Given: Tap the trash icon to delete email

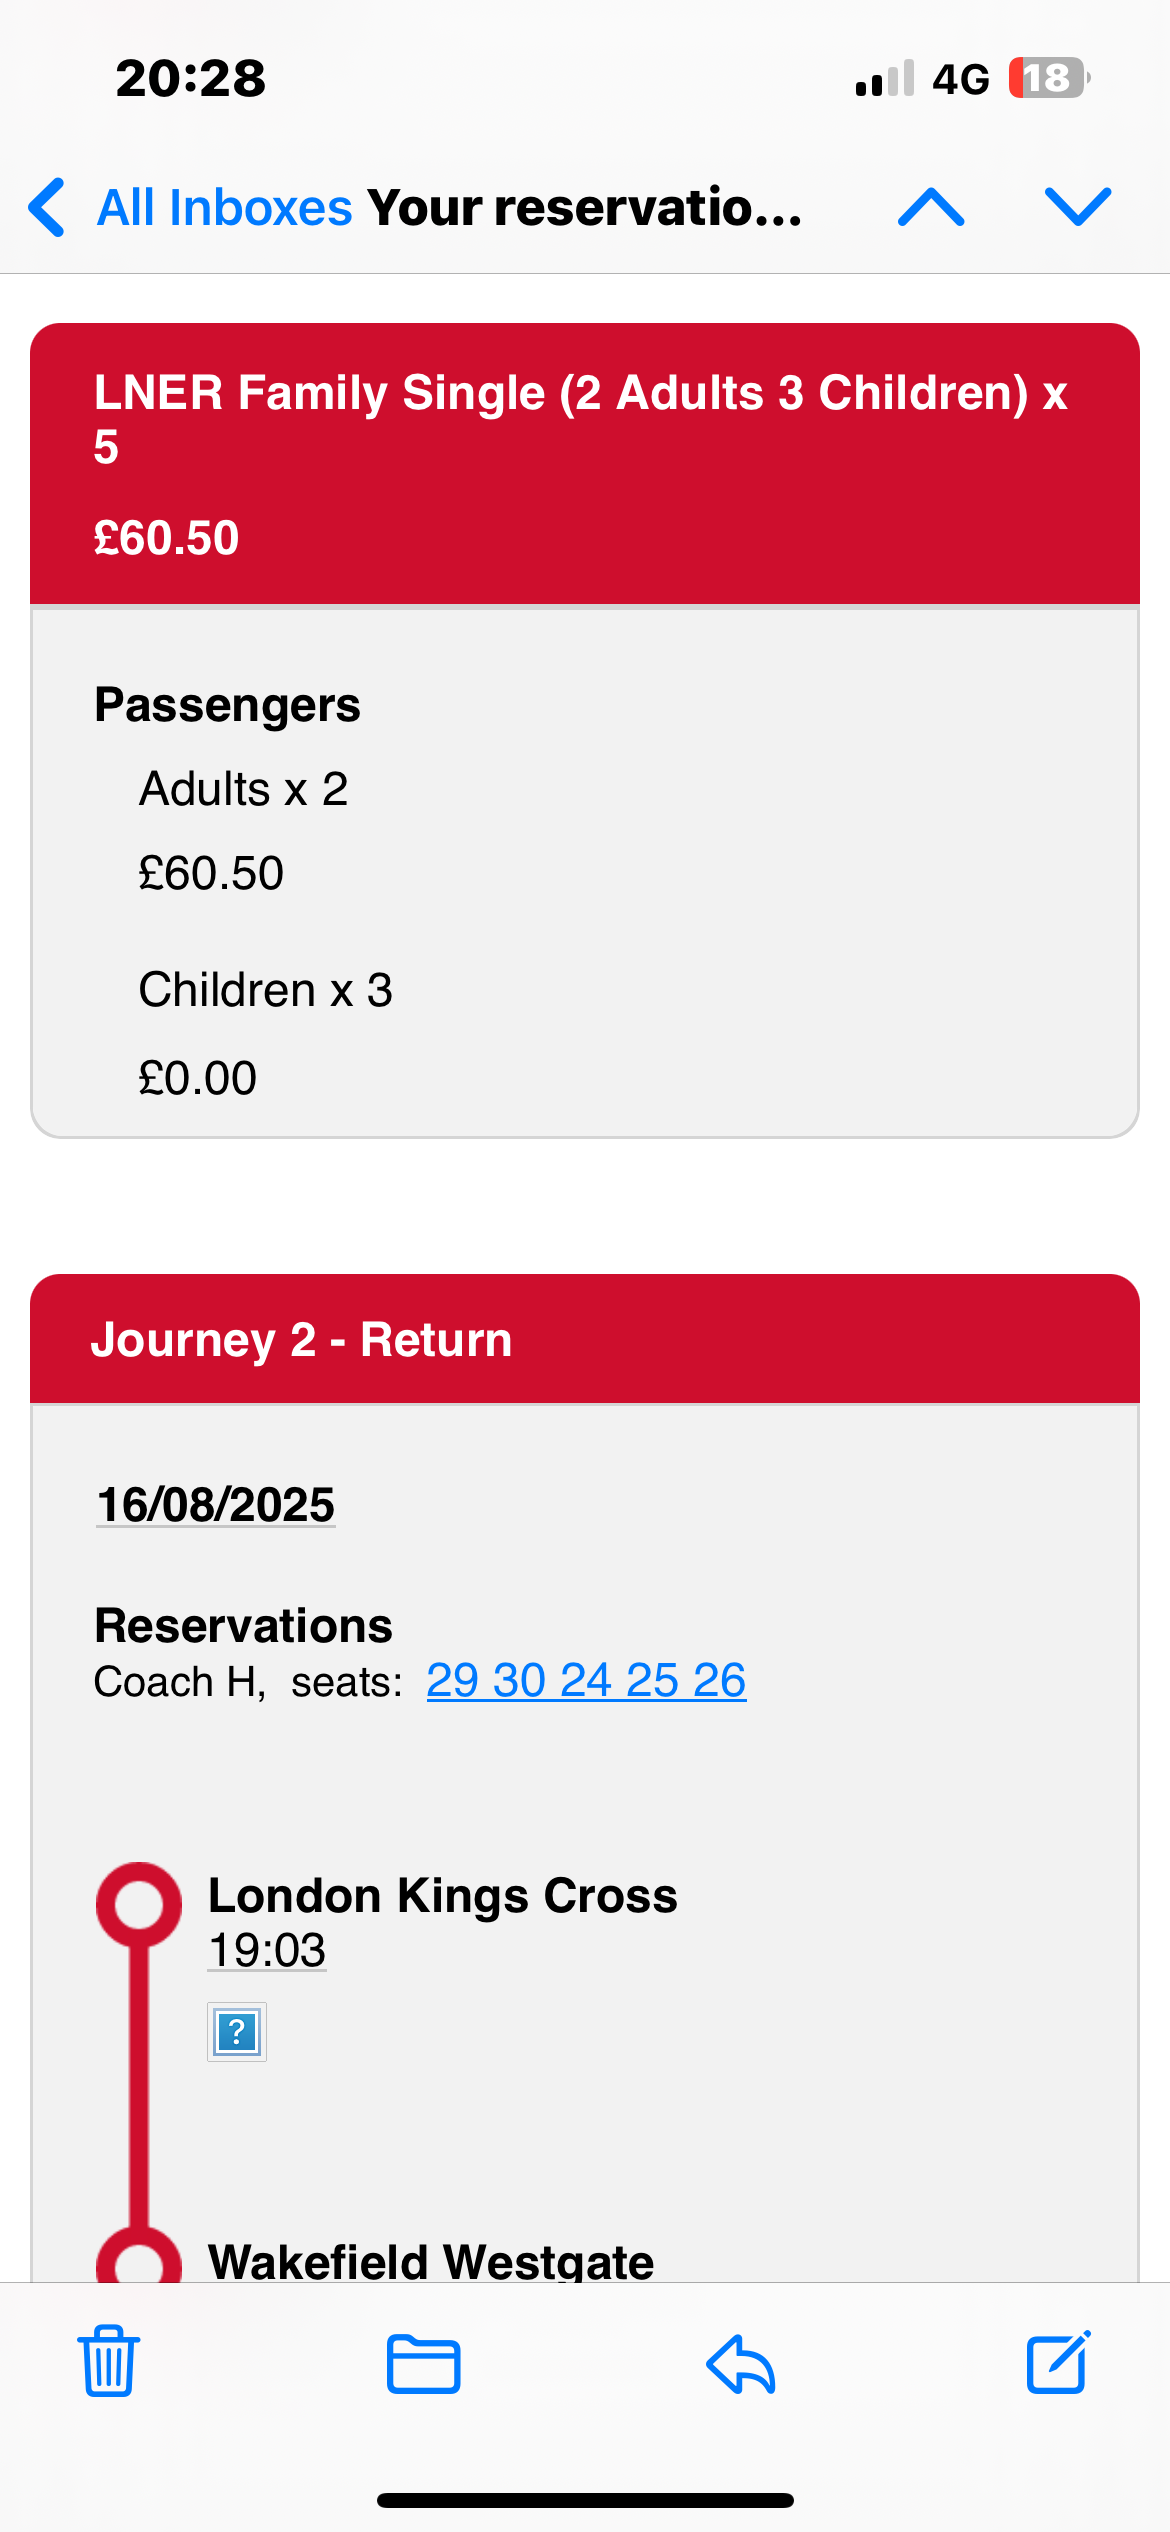Looking at the screenshot, I should click(x=109, y=2362).
